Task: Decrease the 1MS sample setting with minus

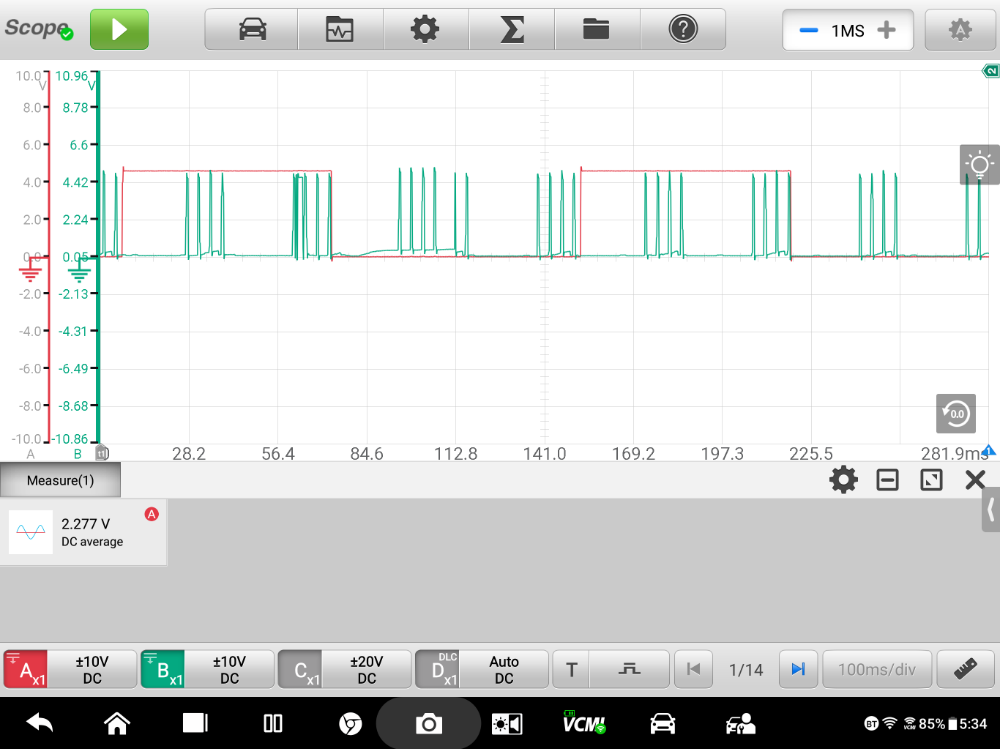Action: click(808, 31)
